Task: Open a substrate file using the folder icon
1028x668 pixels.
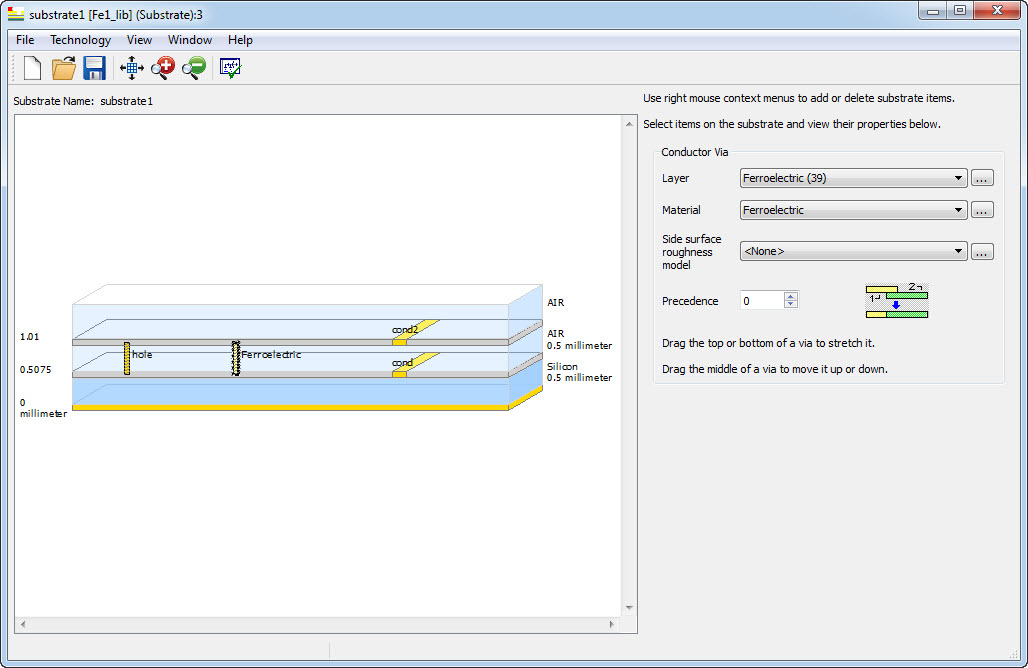Action: (64, 68)
